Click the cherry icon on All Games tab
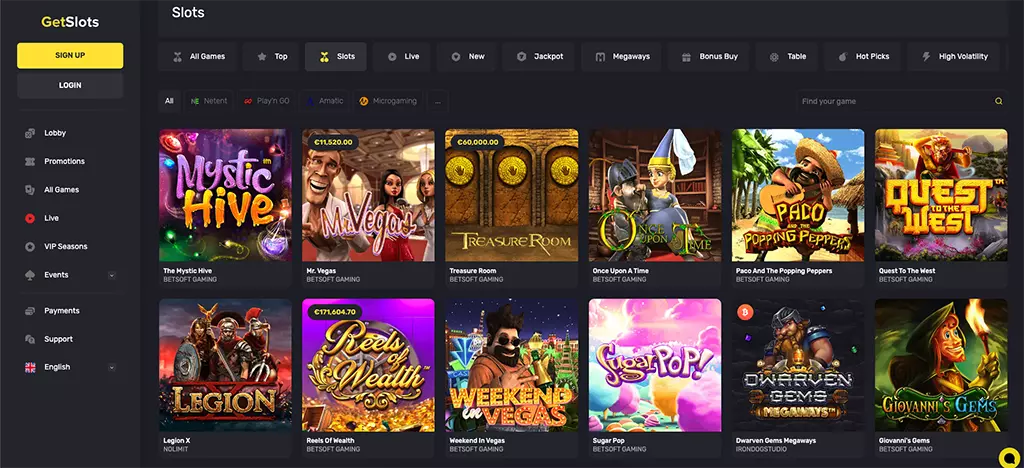This screenshot has width=1024, height=468. point(178,57)
